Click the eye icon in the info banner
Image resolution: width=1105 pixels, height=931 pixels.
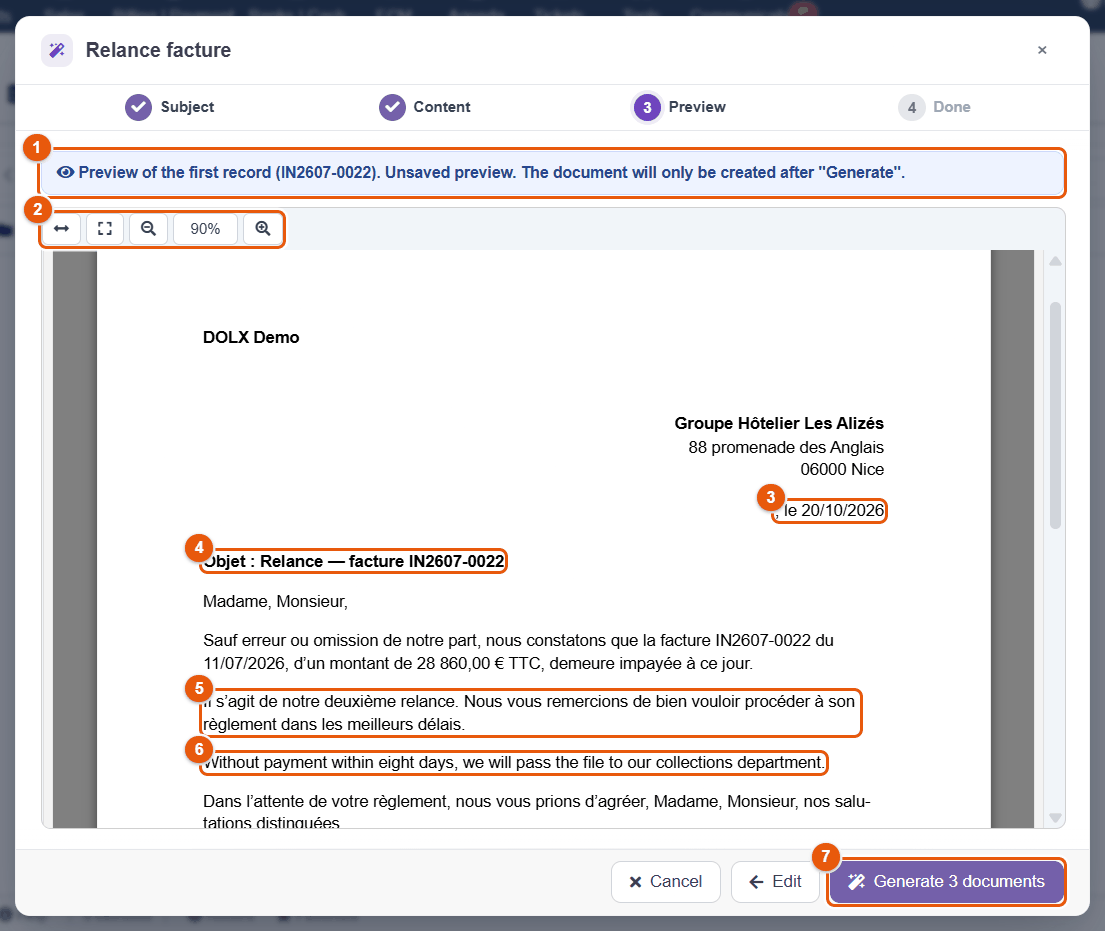(x=66, y=173)
